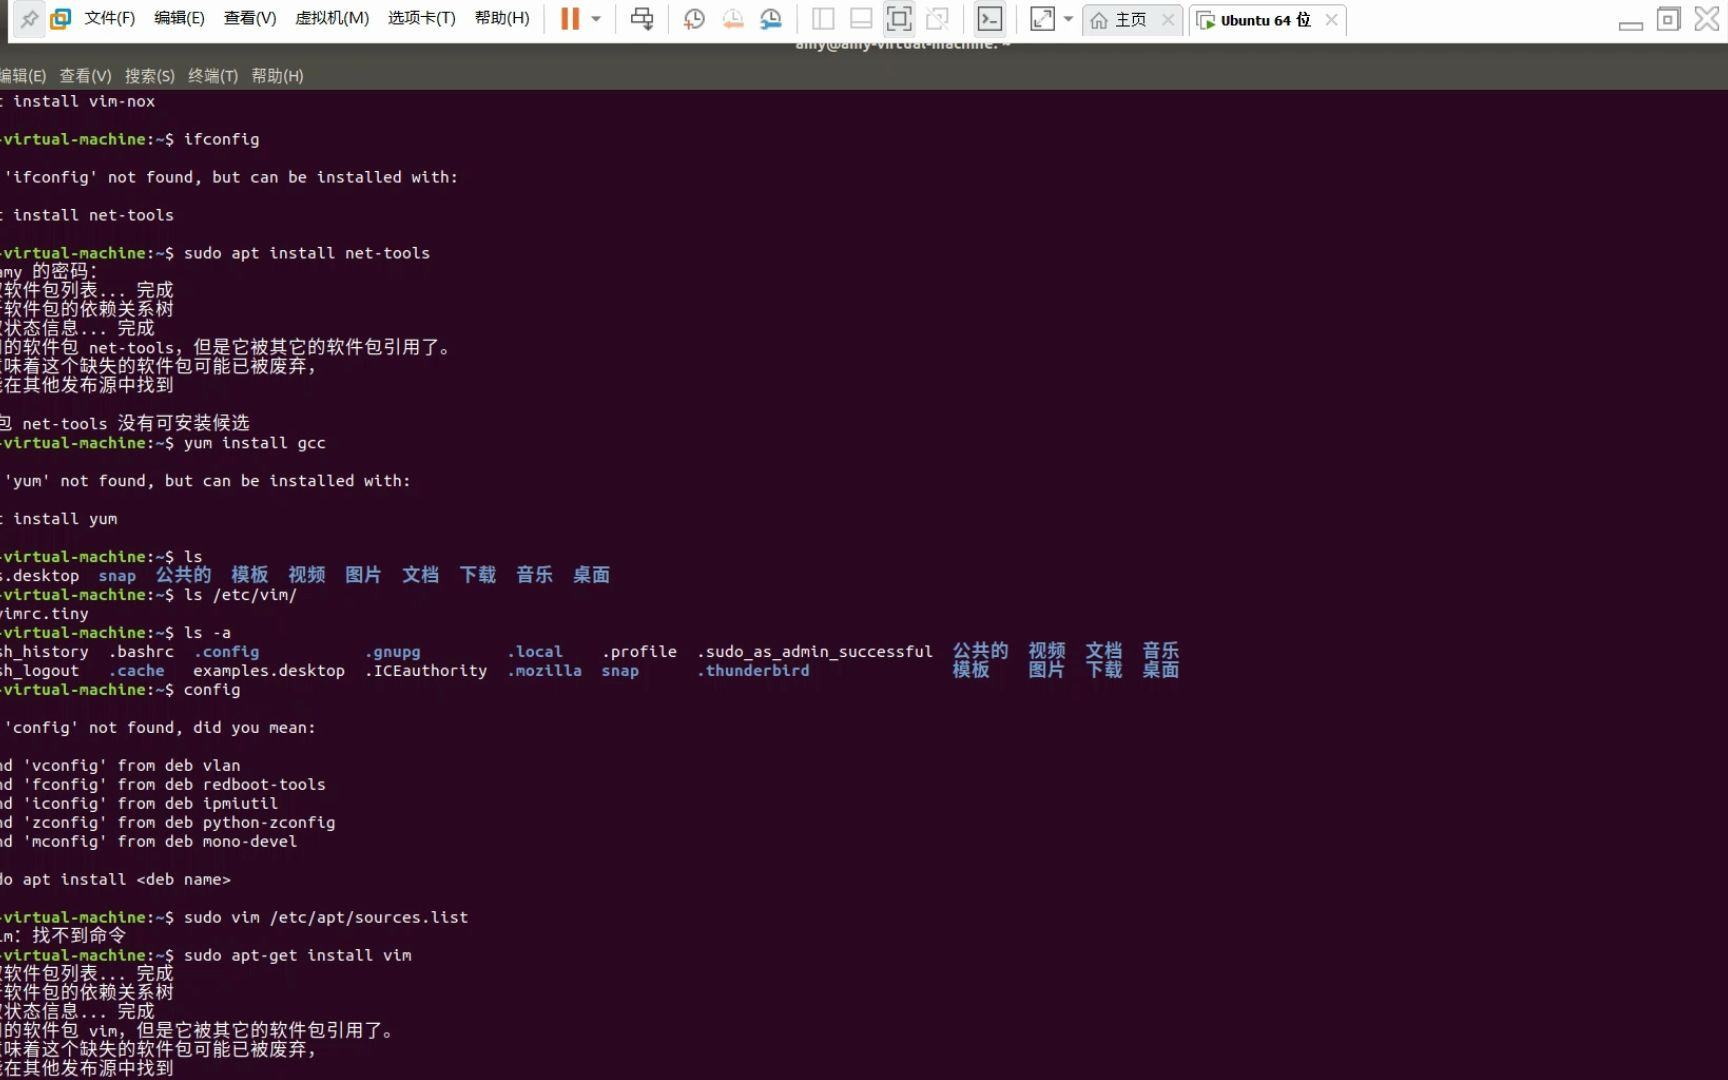Open terminal 编辑(E) menu

[x=23, y=76]
